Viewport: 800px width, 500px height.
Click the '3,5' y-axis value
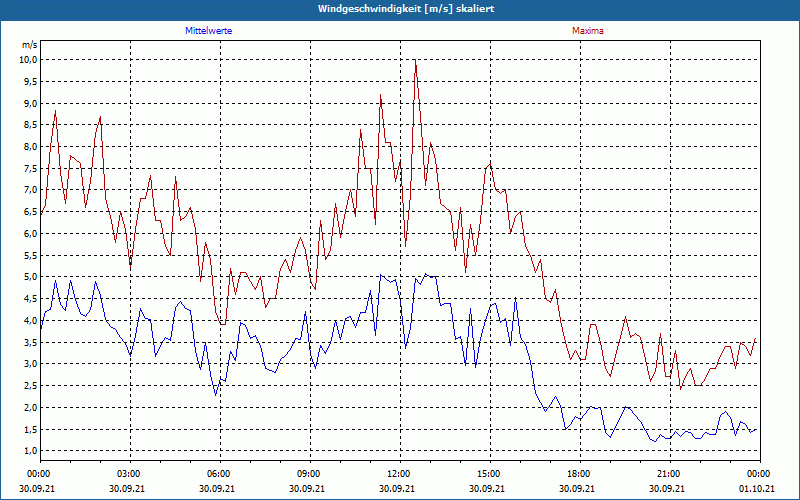pyautogui.click(x=31, y=342)
